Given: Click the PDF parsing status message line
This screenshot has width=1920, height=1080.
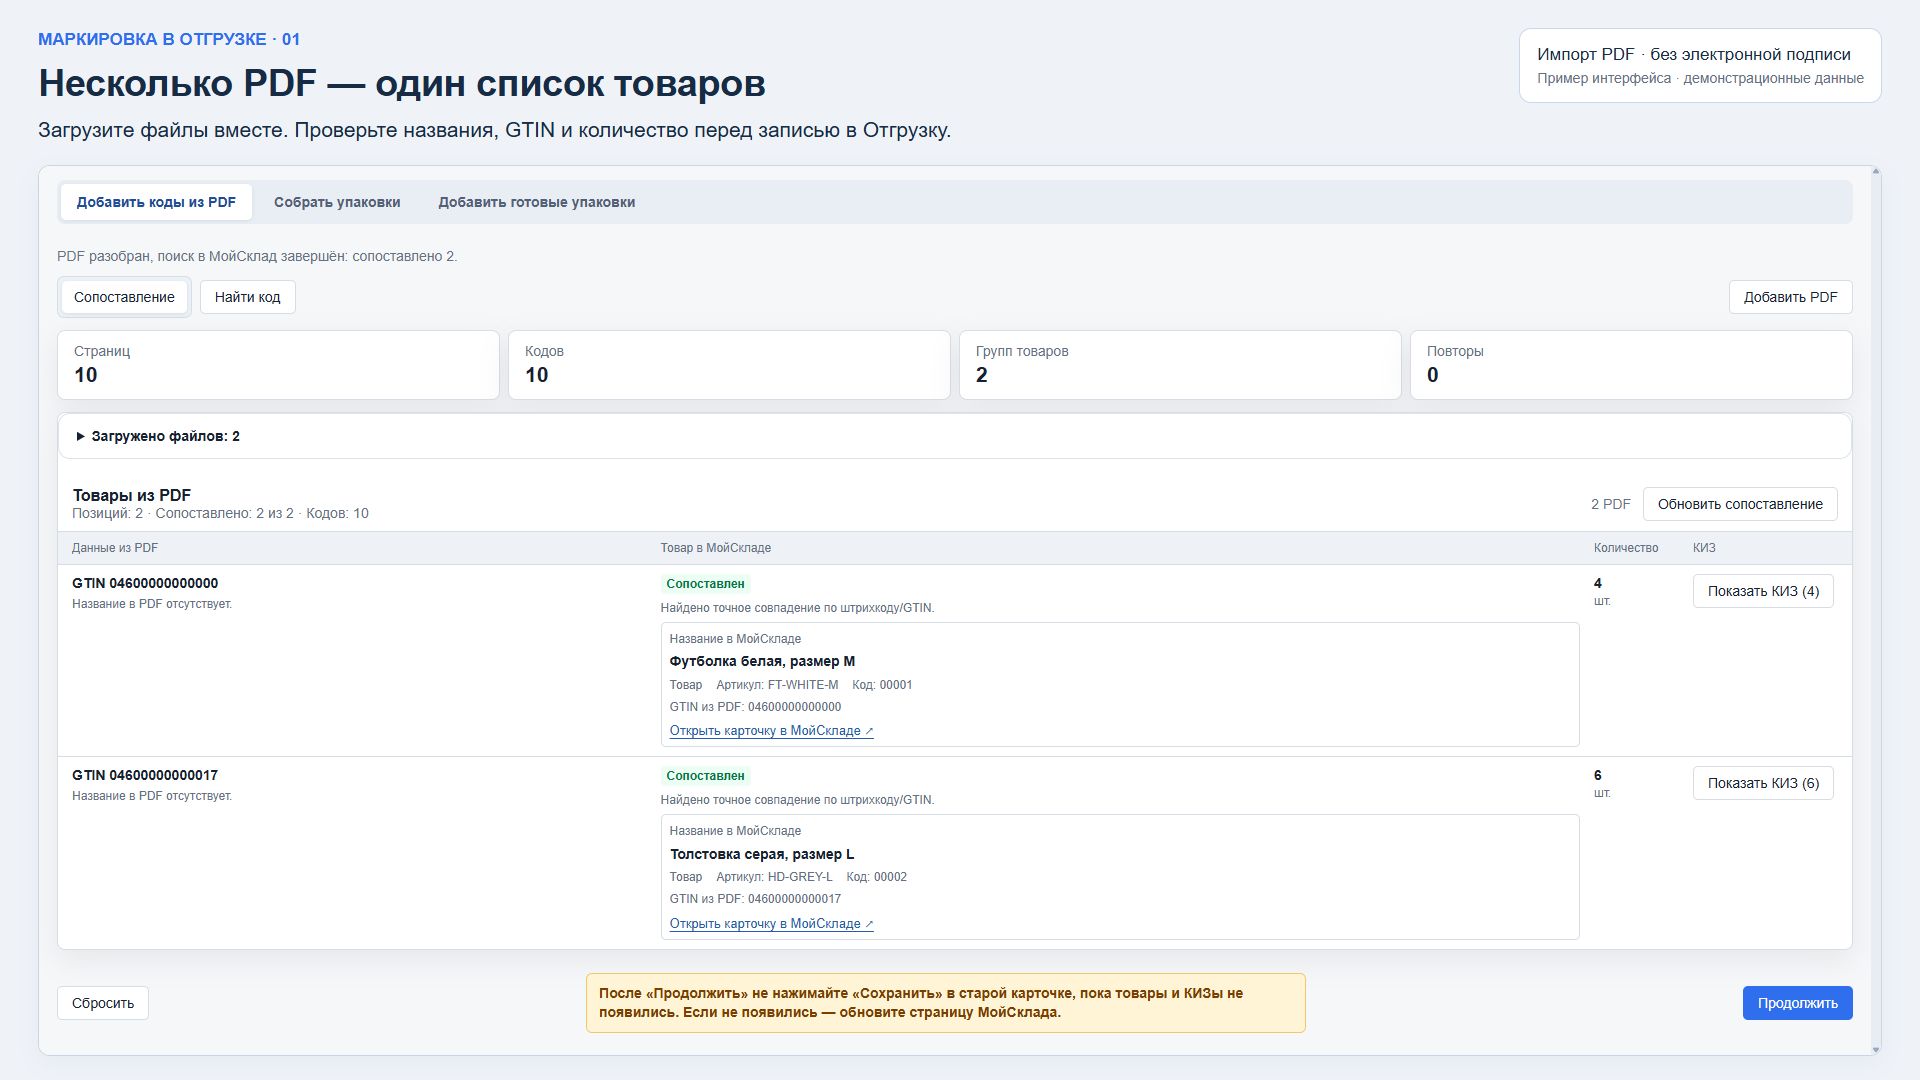Looking at the screenshot, I should coord(257,256).
